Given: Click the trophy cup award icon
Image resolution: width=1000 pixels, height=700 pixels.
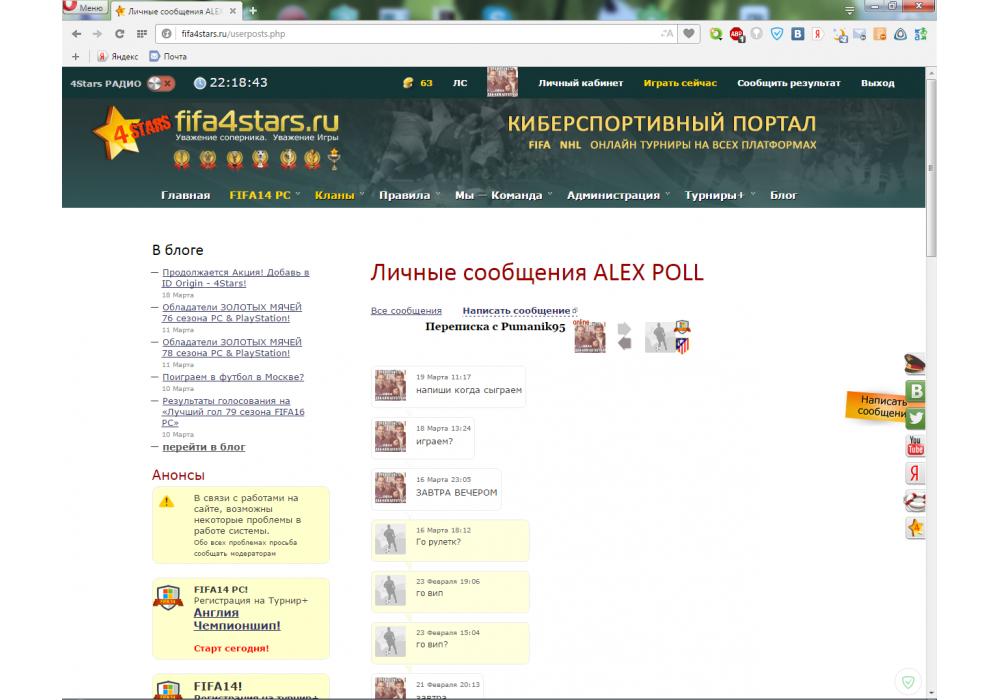Looking at the screenshot, I should tap(334, 158).
